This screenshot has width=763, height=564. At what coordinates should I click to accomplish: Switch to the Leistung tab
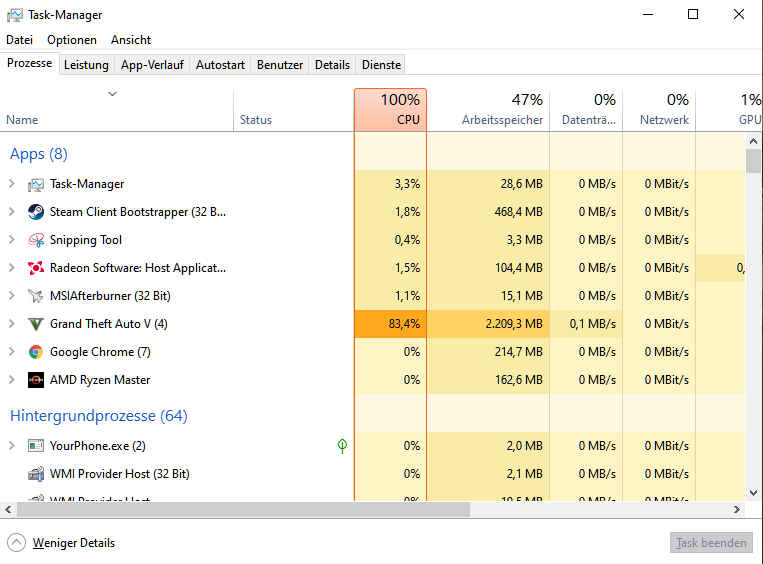point(86,65)
